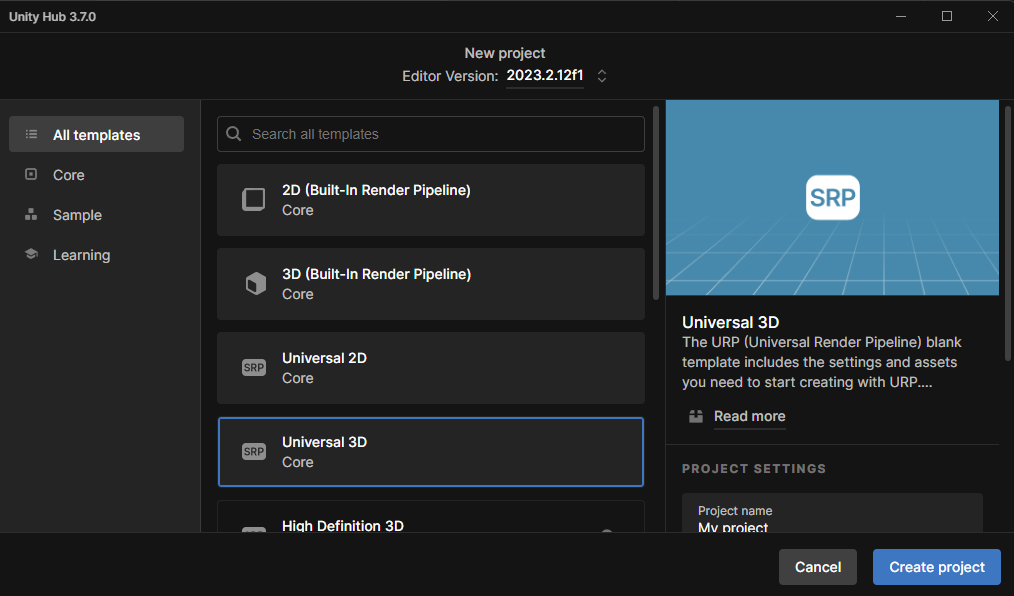The width and height of the screenshot is (1014, 596).
Task: Click the search magnifier icon
Action: (233, 134)
